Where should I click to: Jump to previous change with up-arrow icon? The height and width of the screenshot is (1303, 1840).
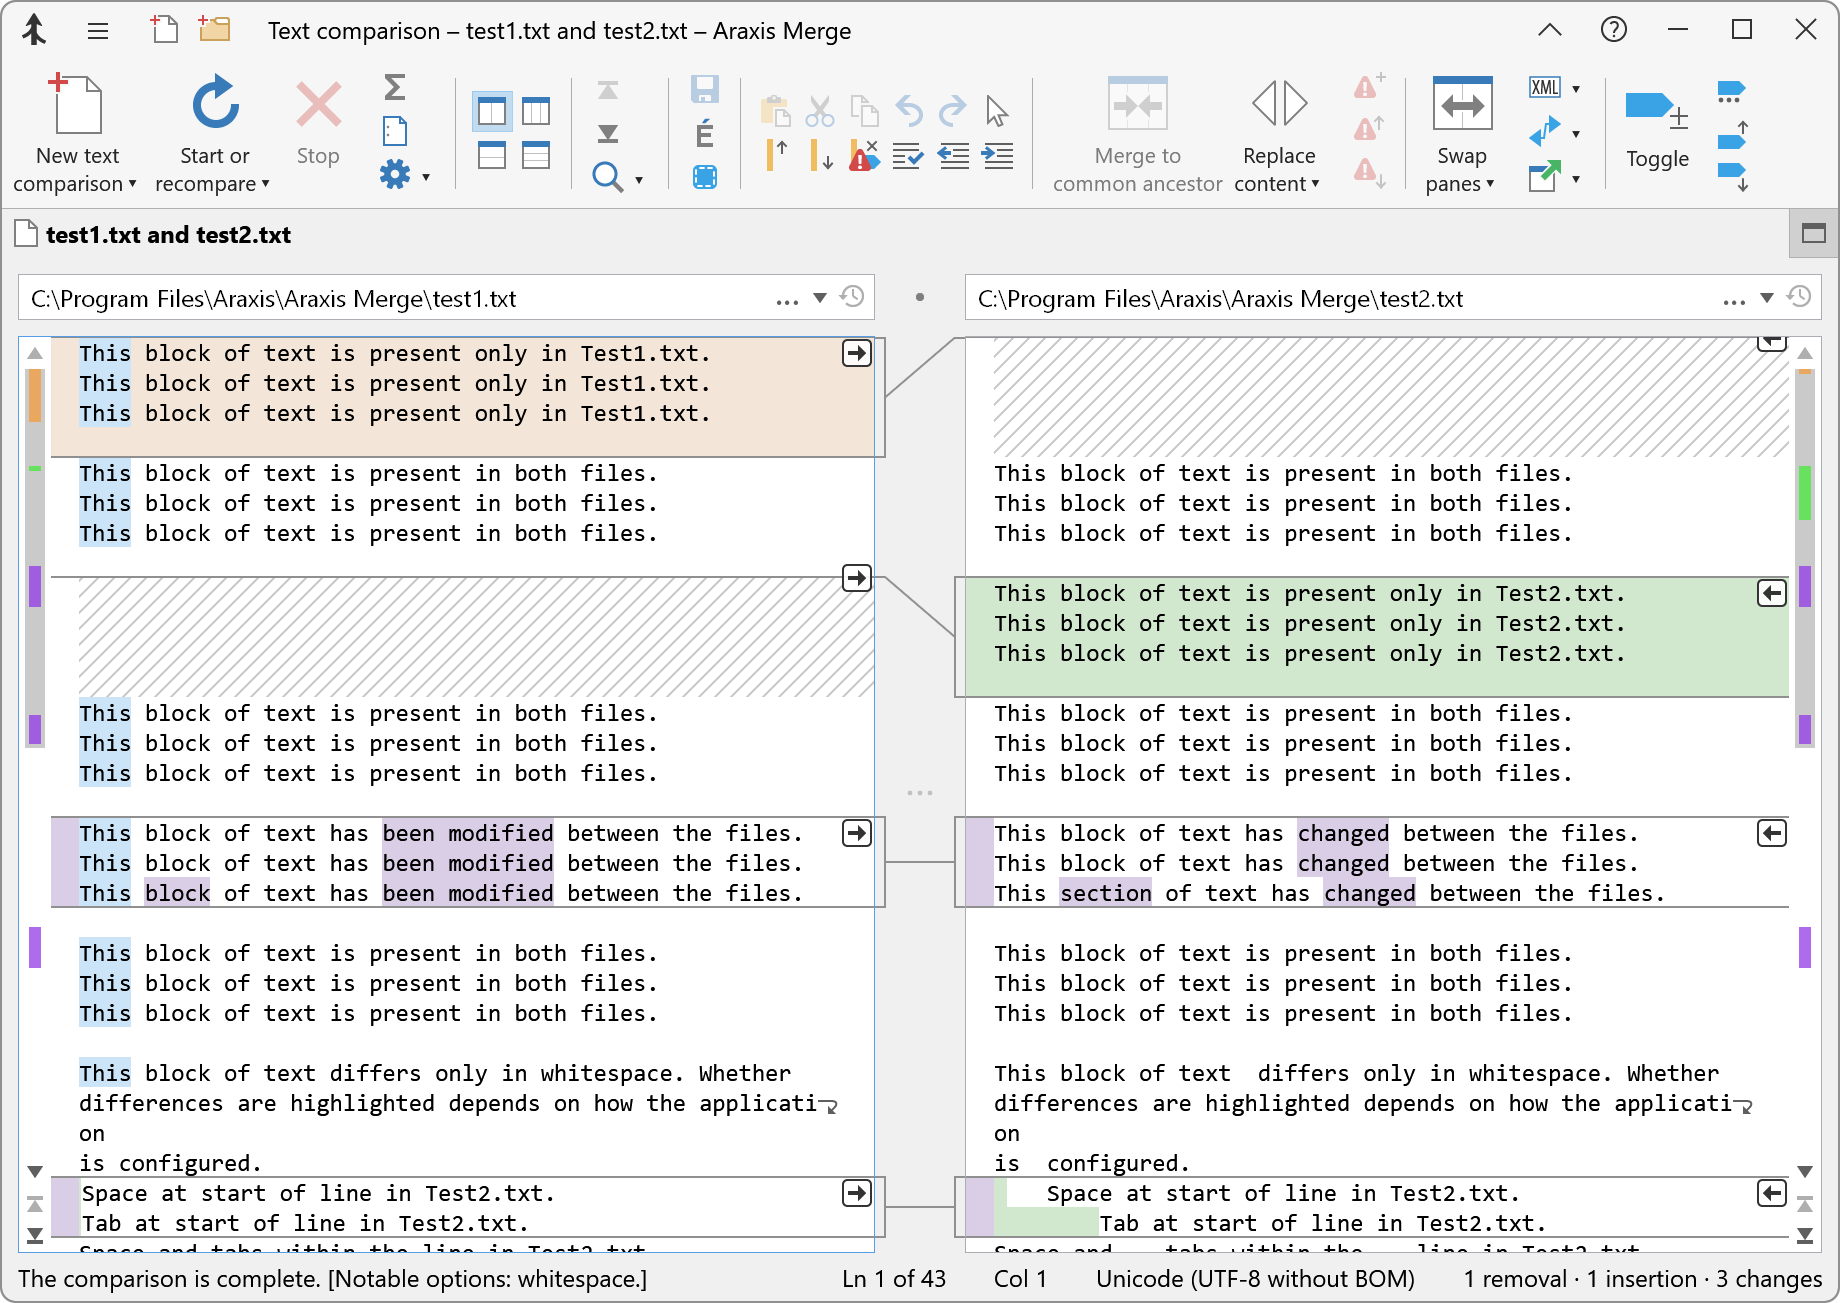[777, 155]
